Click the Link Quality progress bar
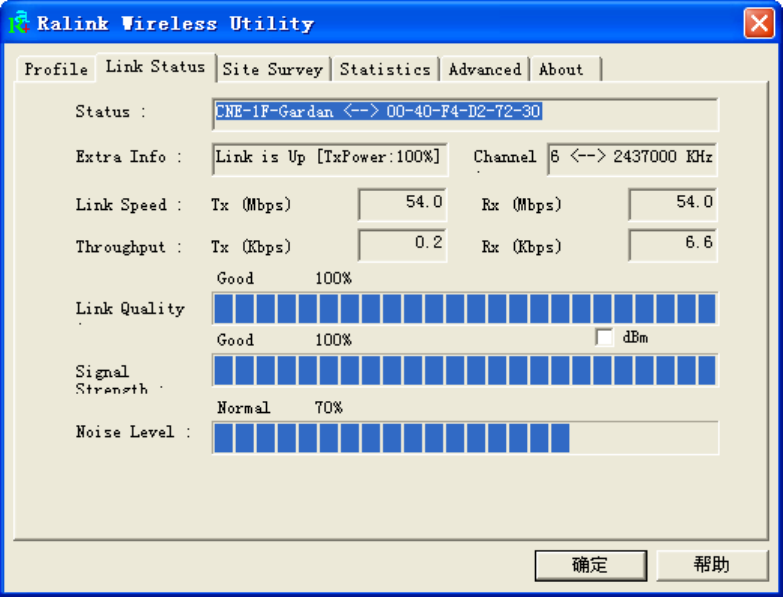 pyautogui.click(x=465, y=309)
